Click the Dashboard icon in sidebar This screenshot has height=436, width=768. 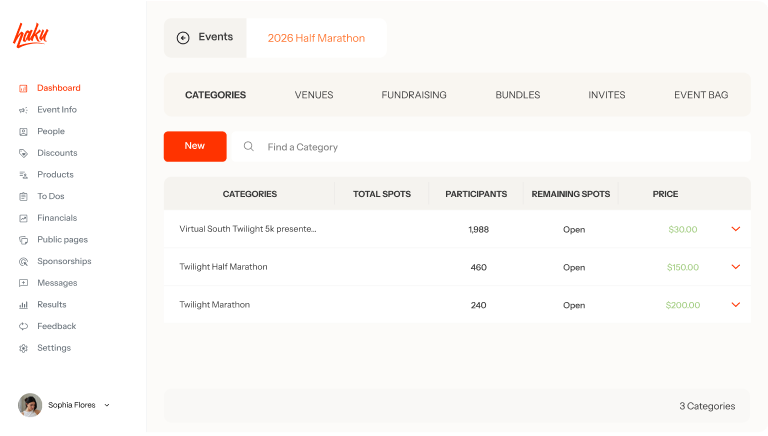coord(23,89)
